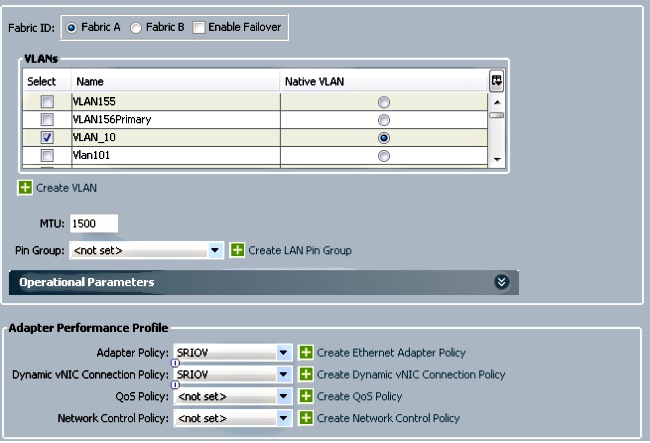Click the MTU input field
The image size is (650, 443).
(94, 223)
